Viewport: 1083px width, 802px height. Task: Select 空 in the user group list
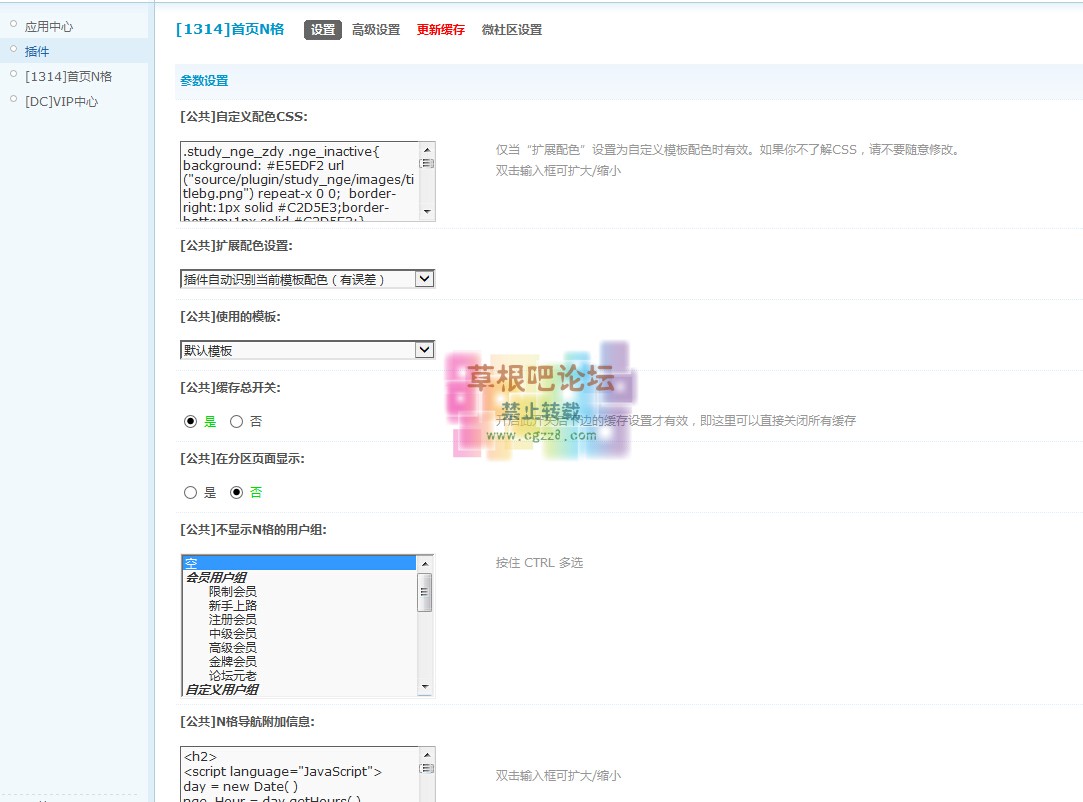pyautogui.click(x=298, y=563)
